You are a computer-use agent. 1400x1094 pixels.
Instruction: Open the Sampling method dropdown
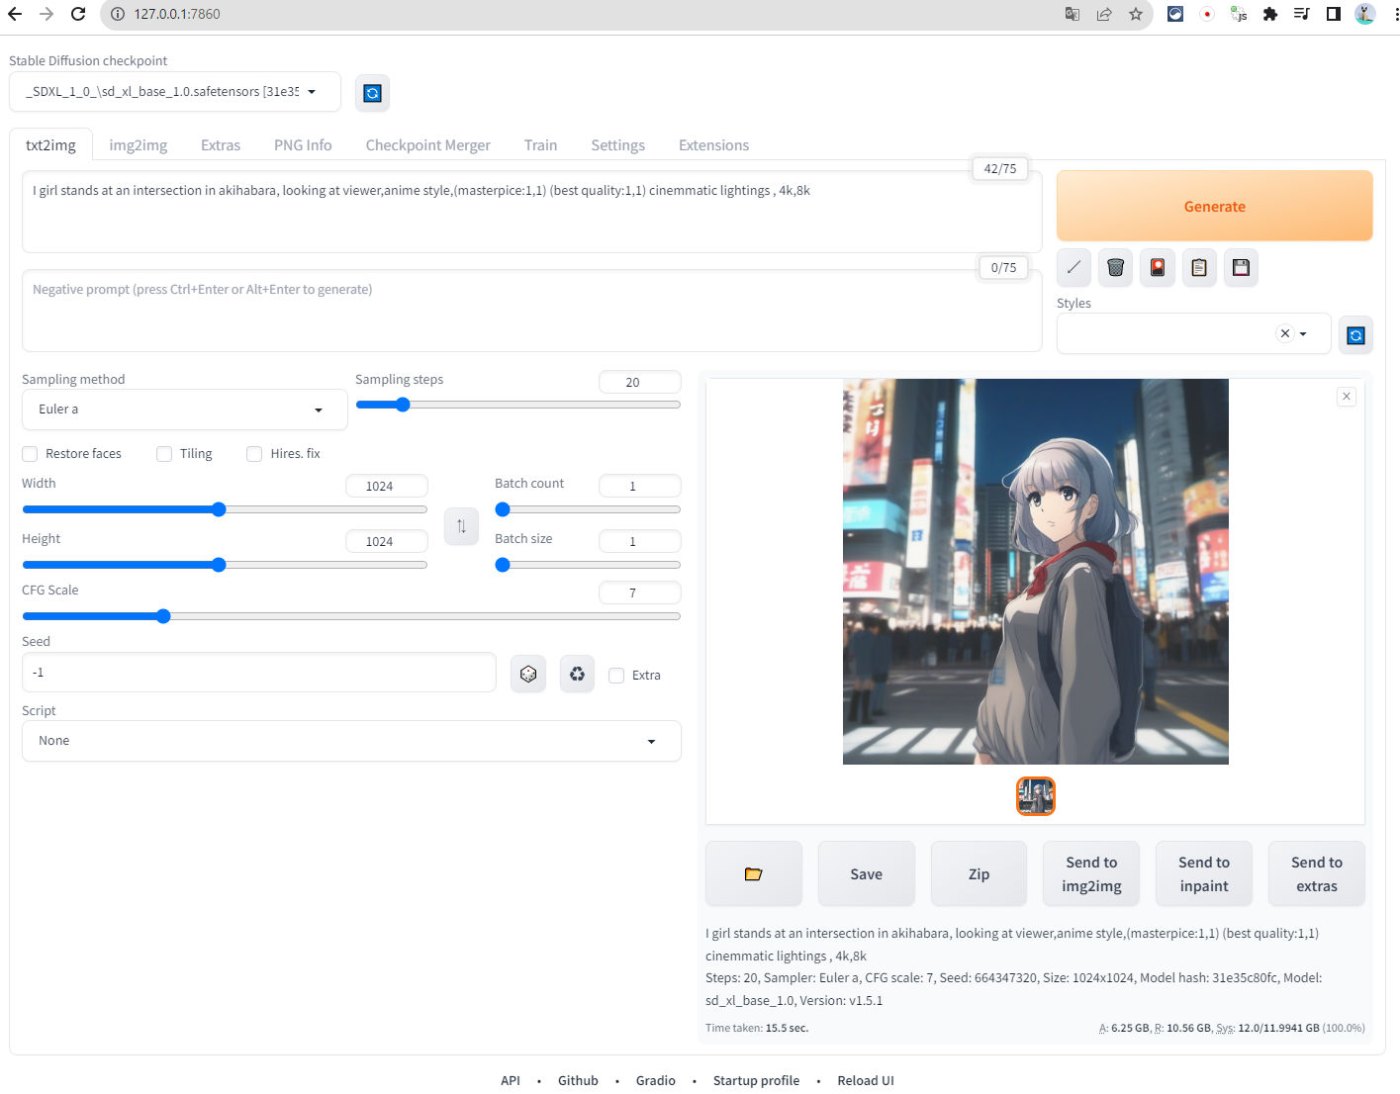[184, 410]
